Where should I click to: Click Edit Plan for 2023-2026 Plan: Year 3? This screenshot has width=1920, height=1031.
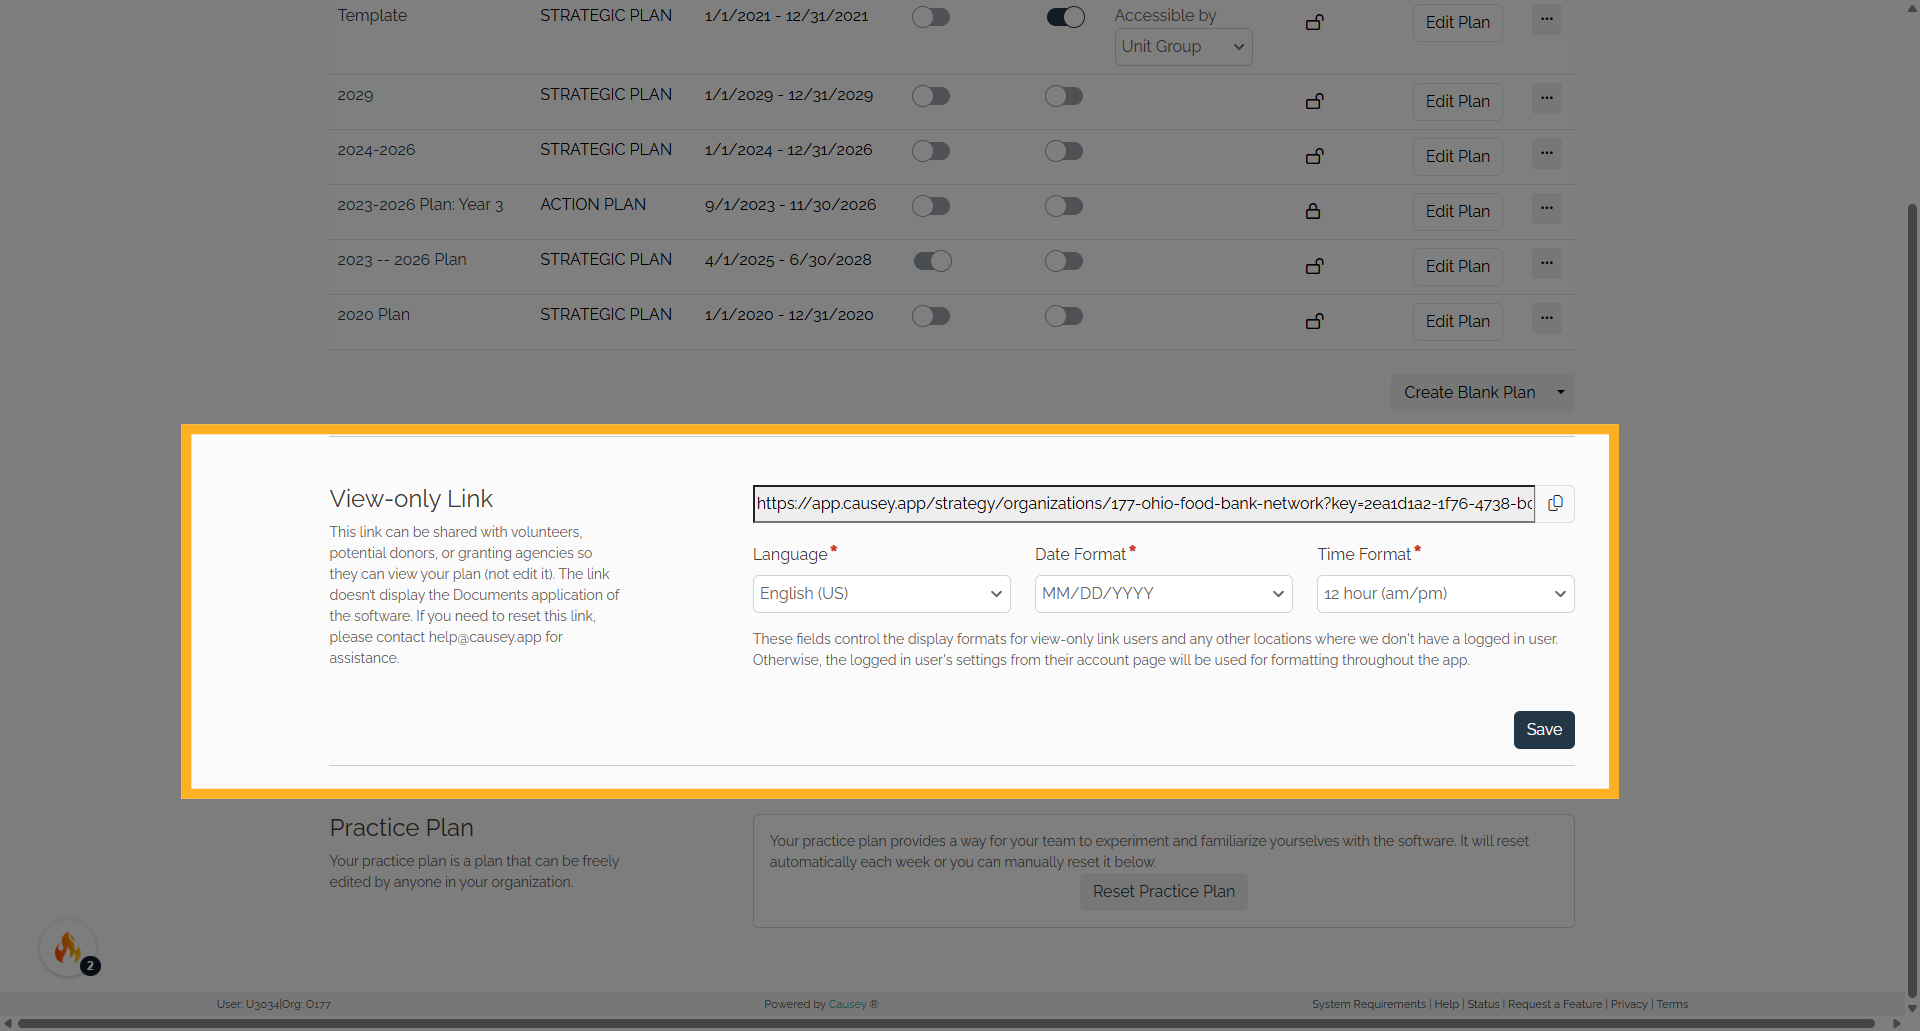click(x=1457, y=212)
